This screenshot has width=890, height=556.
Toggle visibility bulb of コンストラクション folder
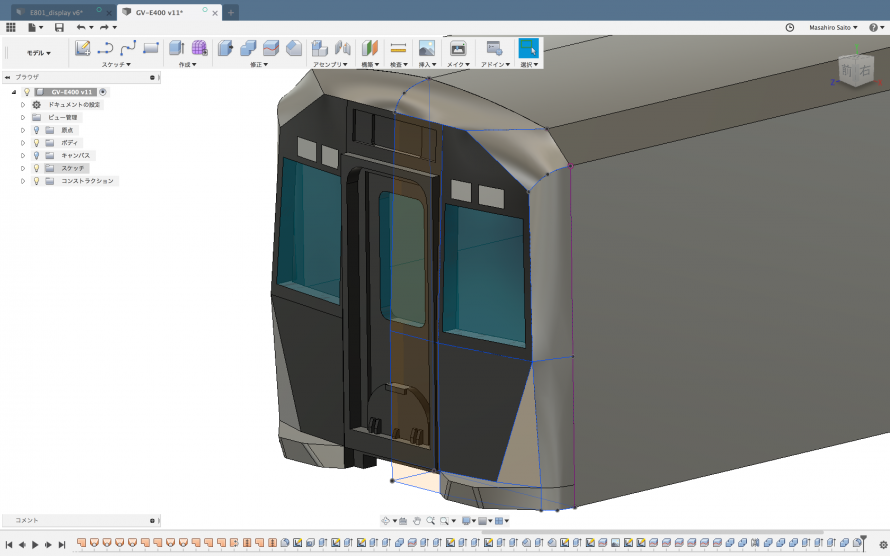[37, 181]
